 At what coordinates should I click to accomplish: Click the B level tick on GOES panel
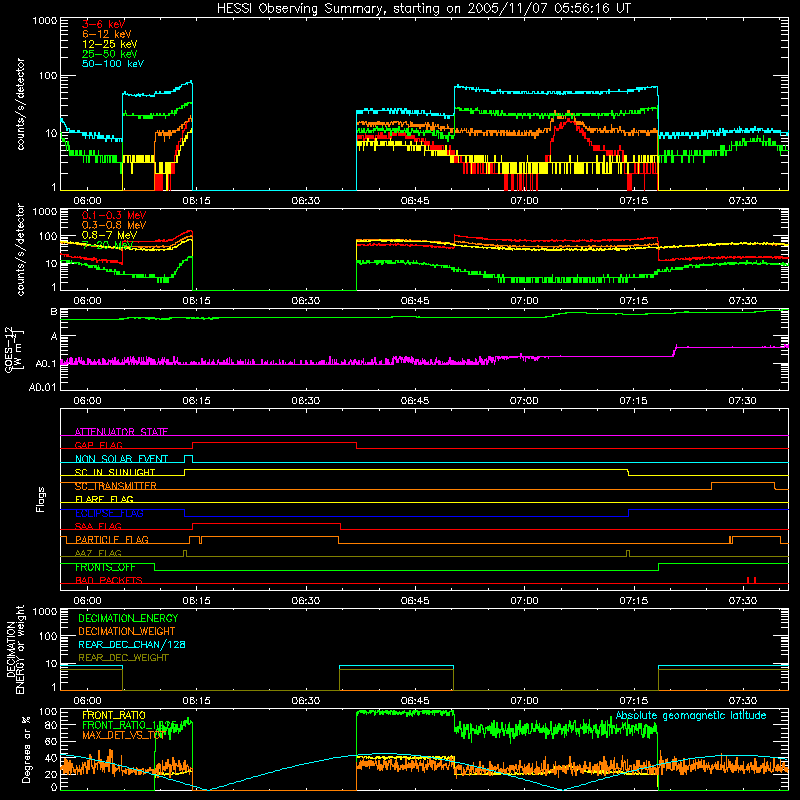pyautogui.click(x=54, y=312)
